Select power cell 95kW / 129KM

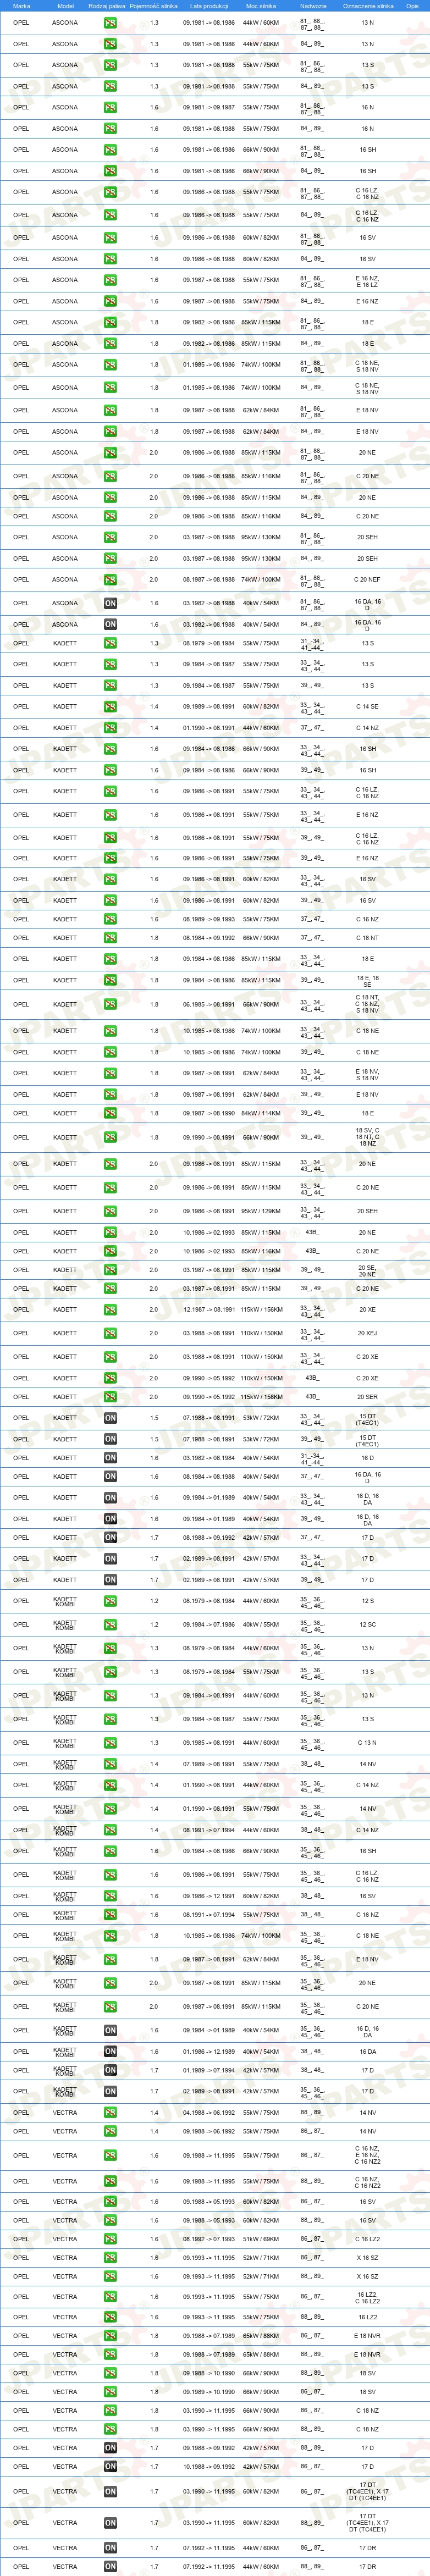(261, 1212)
